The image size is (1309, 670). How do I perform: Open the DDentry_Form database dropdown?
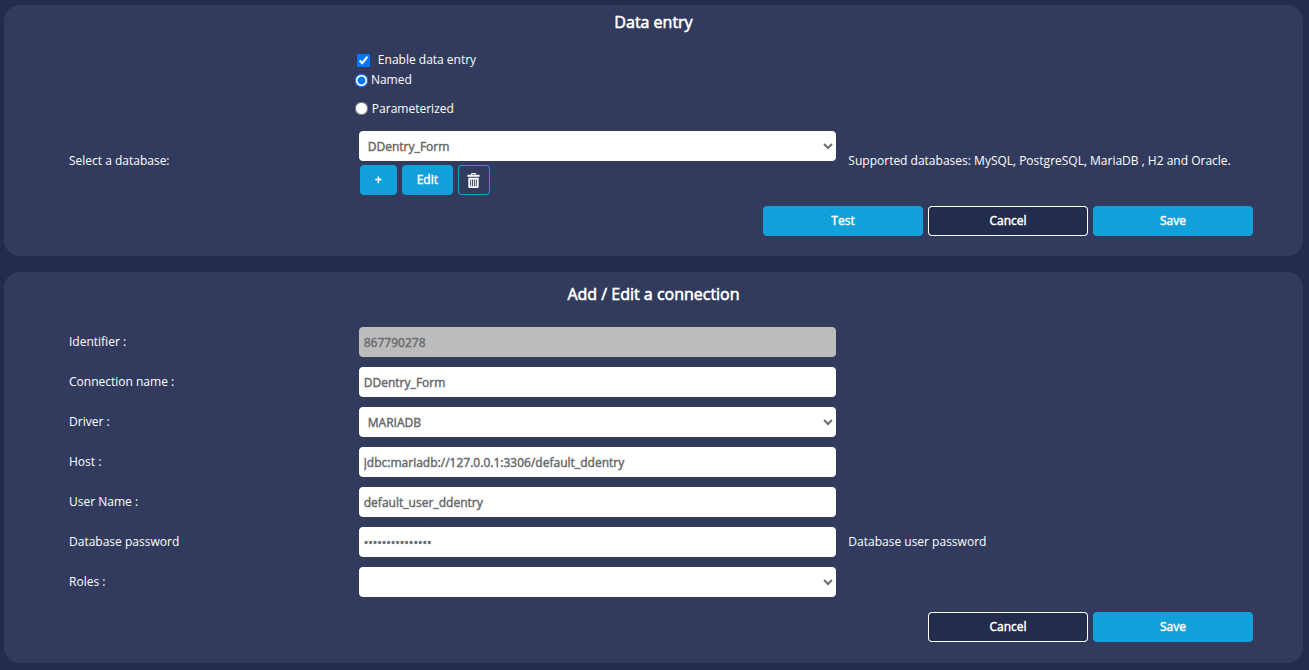click(x=596, y=146)
